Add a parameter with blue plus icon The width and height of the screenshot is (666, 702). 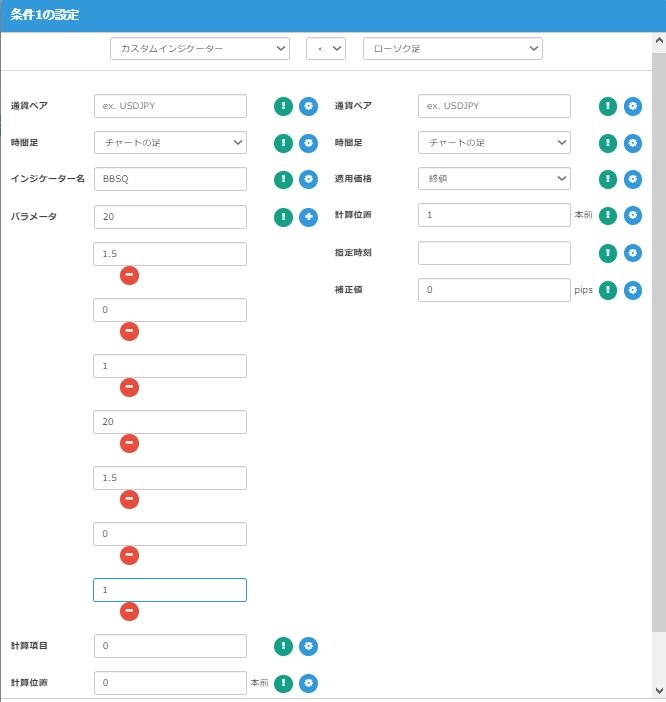coord(308,217)
